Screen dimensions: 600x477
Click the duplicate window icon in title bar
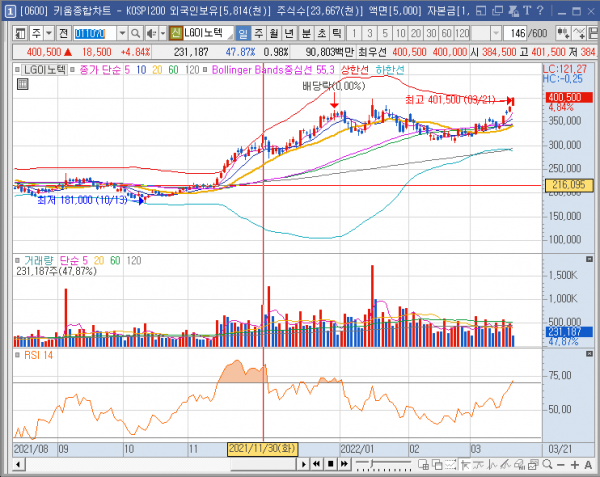(497, 11)
